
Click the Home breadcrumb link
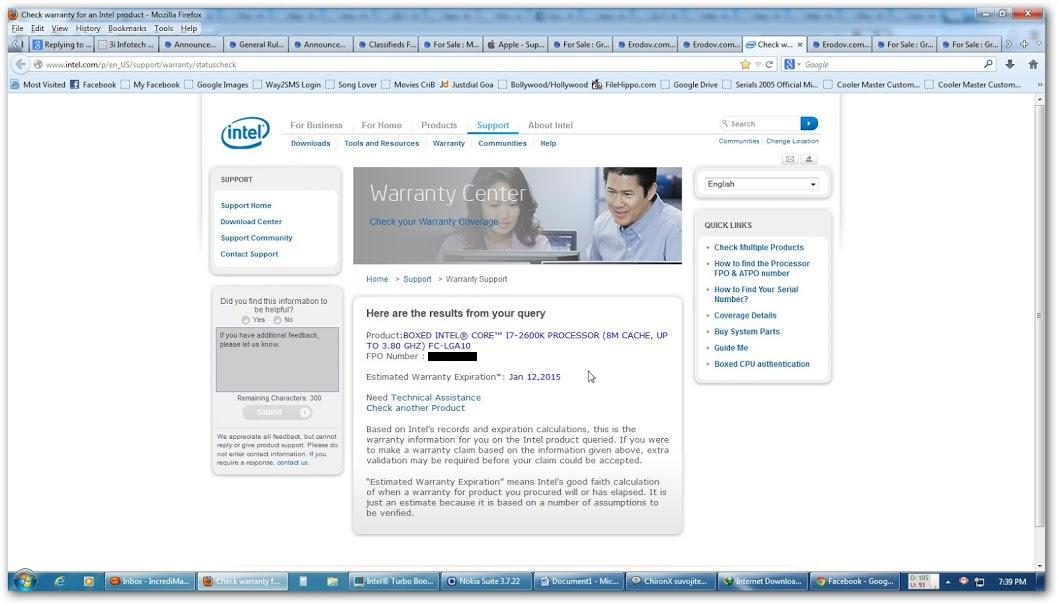(x=377, y=279)
